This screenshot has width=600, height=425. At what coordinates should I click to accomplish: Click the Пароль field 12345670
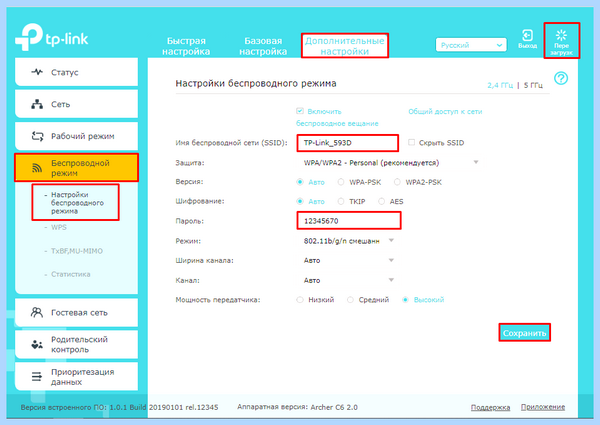tap(349, 221)
